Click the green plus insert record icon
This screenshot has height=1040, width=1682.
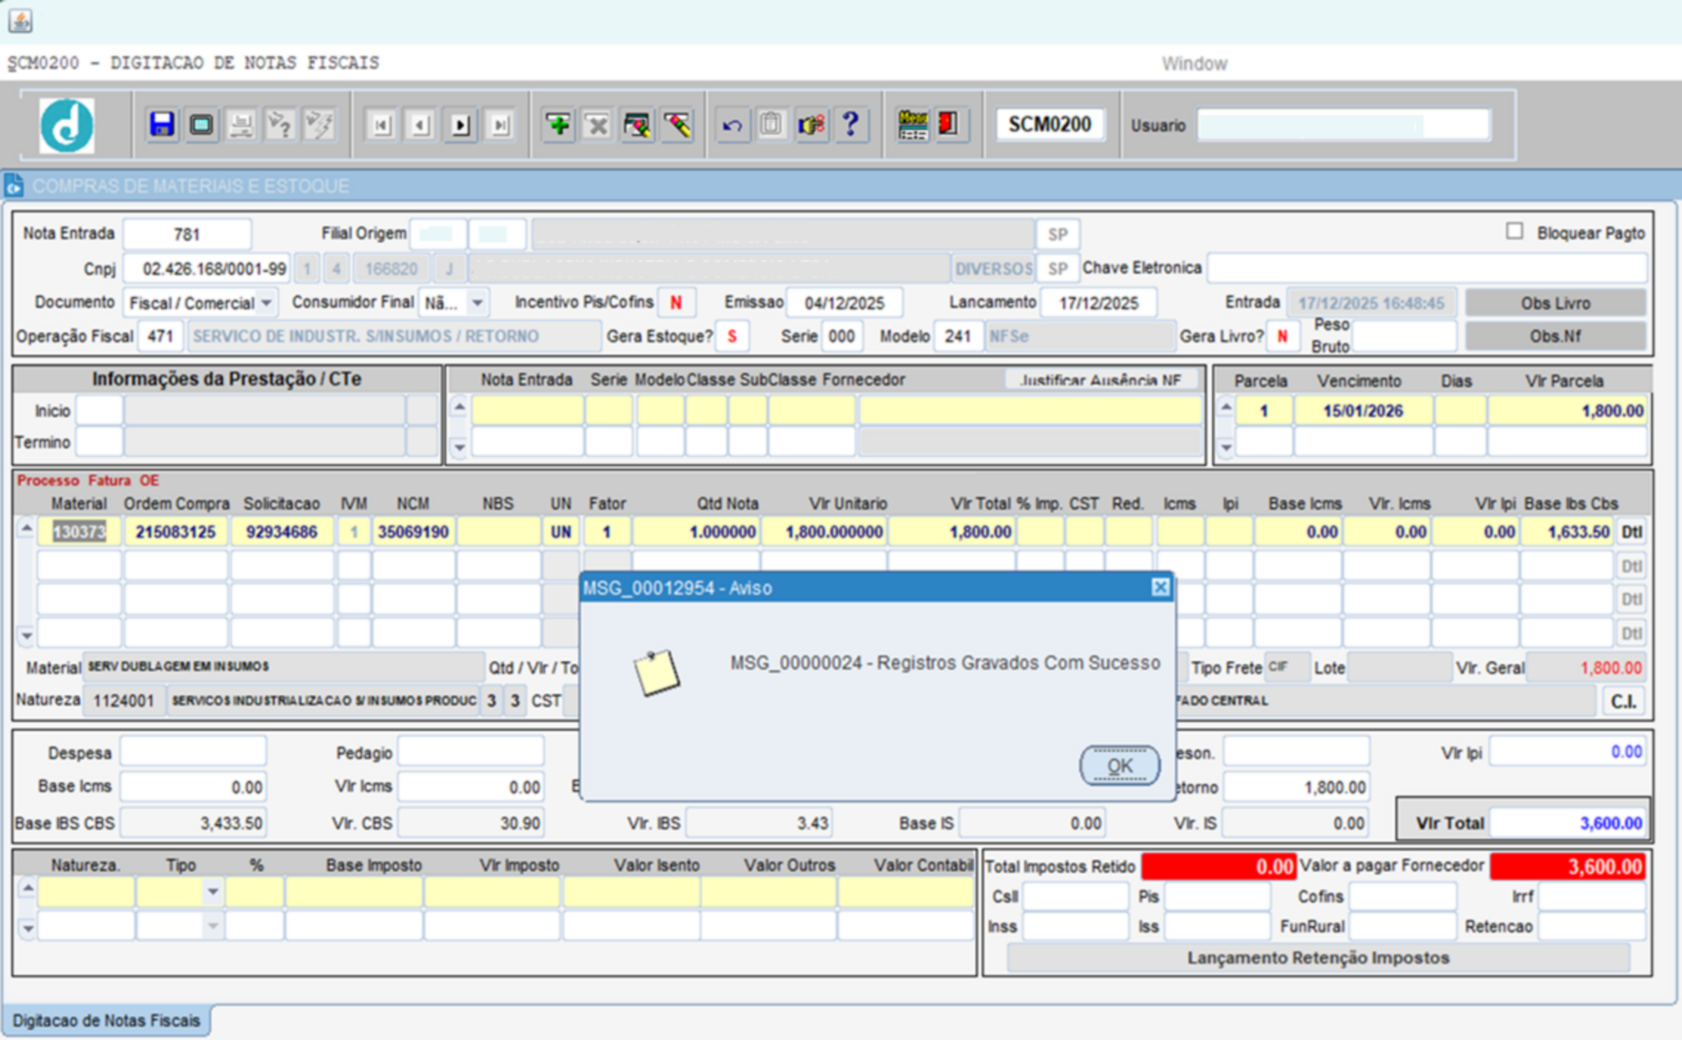558,125
